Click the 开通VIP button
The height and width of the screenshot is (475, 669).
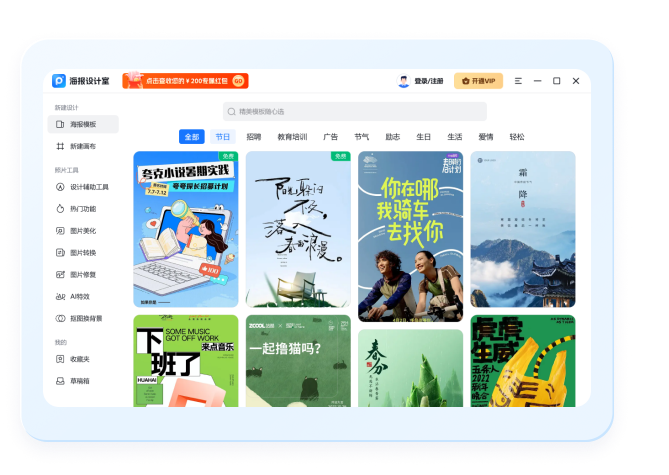pyautogui.click(x=478, y=81)
